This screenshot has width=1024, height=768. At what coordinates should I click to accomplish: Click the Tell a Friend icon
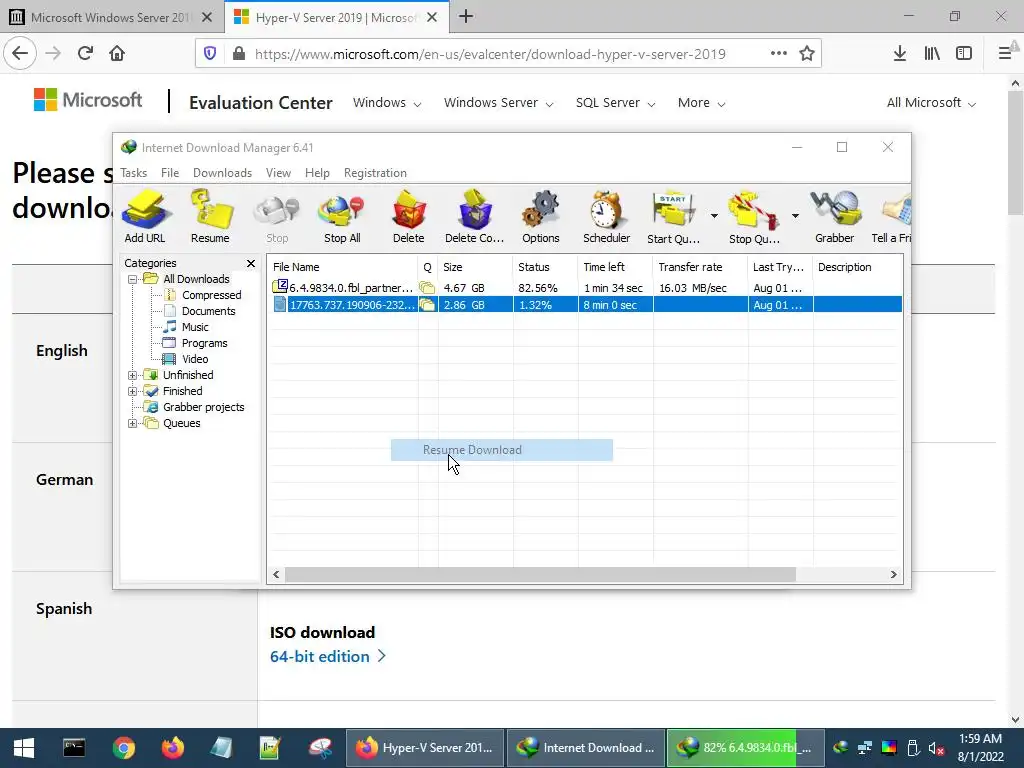892,217
